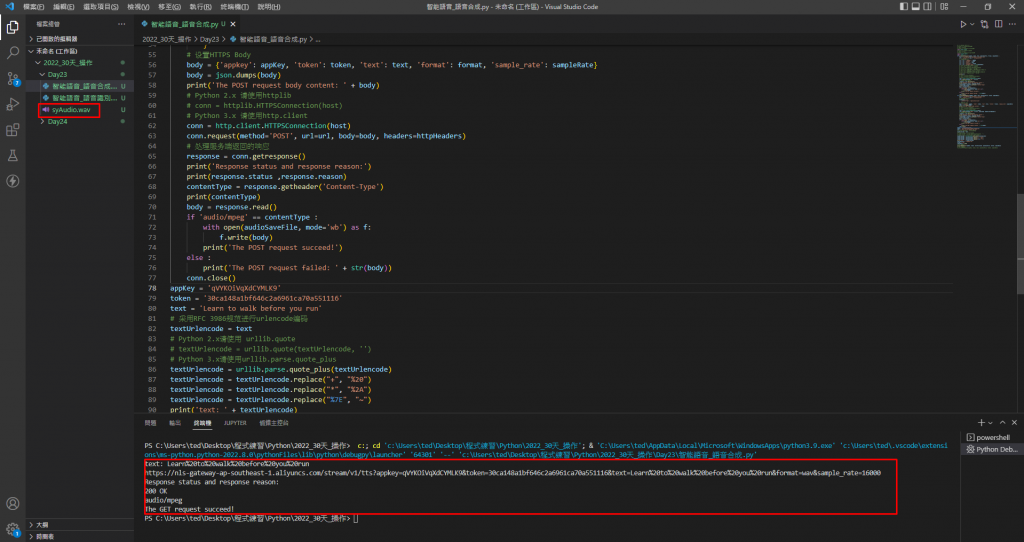Run the Python file with play button
1024x542 pixels.
963,24
